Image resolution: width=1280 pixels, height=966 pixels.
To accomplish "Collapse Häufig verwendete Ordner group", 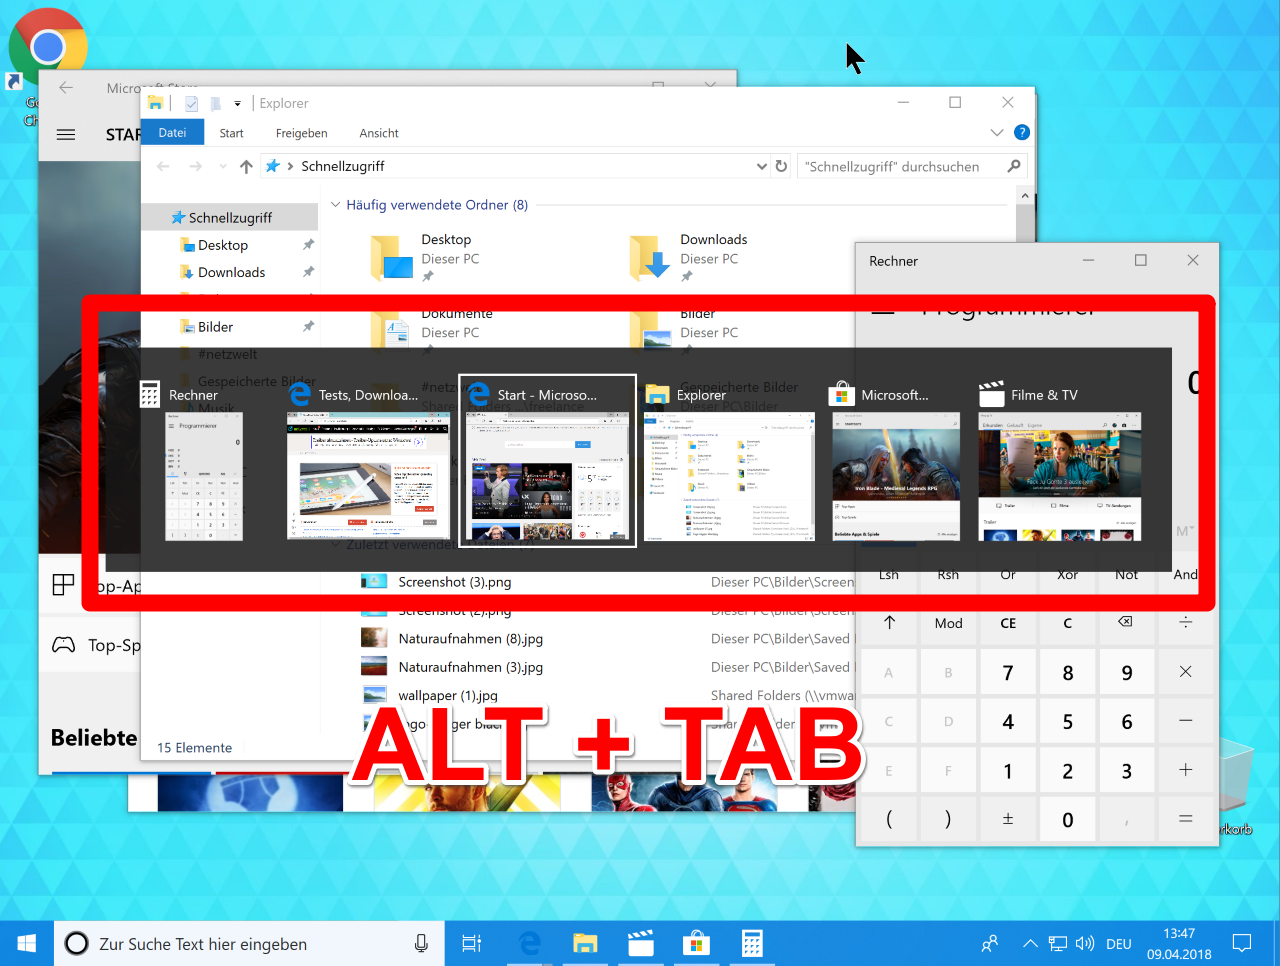I will click(337, 205).
